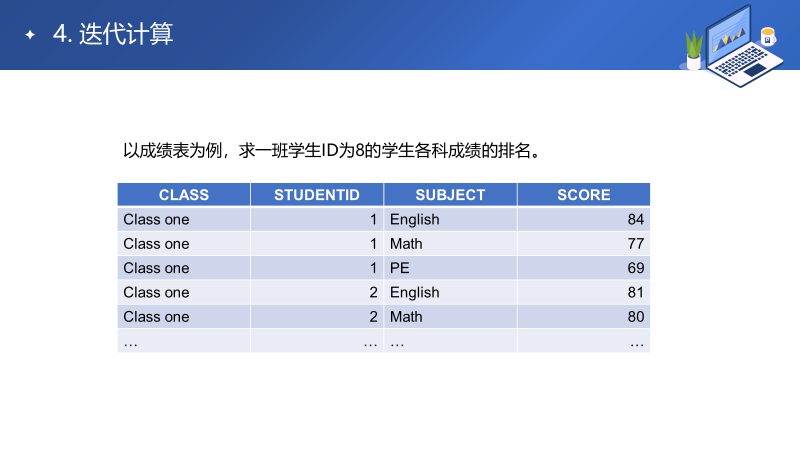Click student ID 2 in the score 80 row
The width and height of the screenshot is (800, 450).
click(x=373, y=317)
